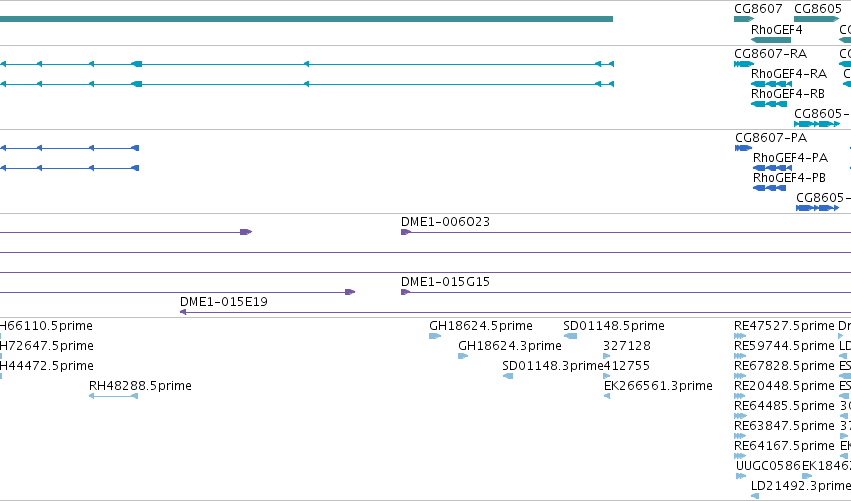Open the CG8607-RA transcript label

coord(770,54)
